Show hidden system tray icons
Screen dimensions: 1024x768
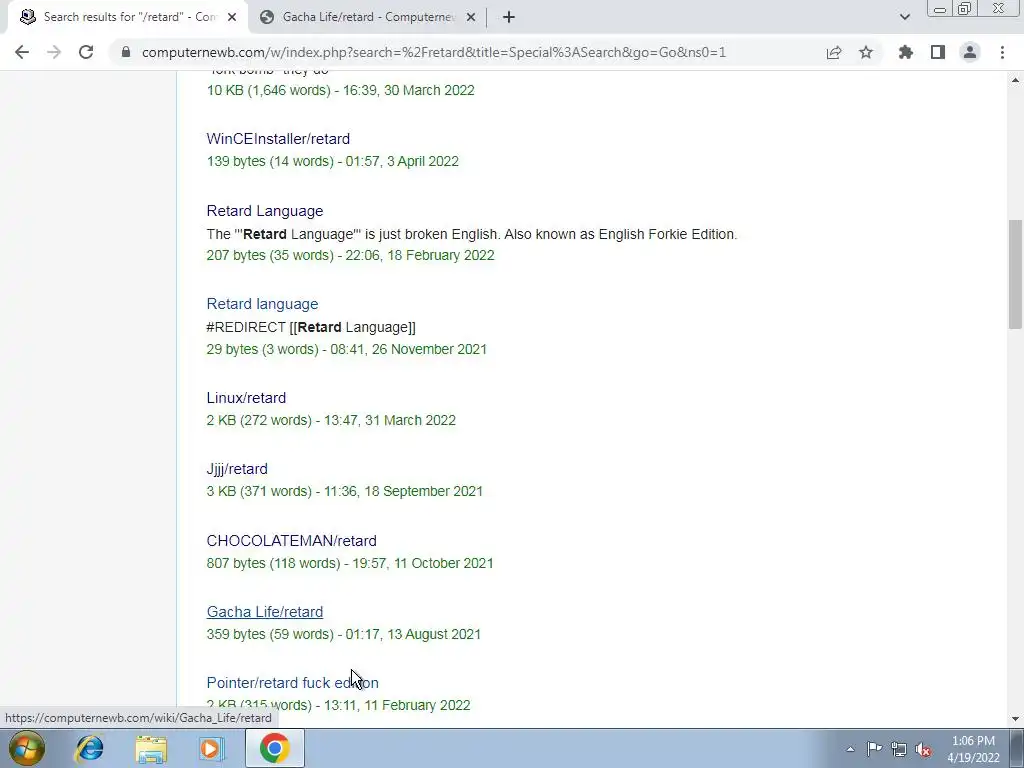pos(850,749)
